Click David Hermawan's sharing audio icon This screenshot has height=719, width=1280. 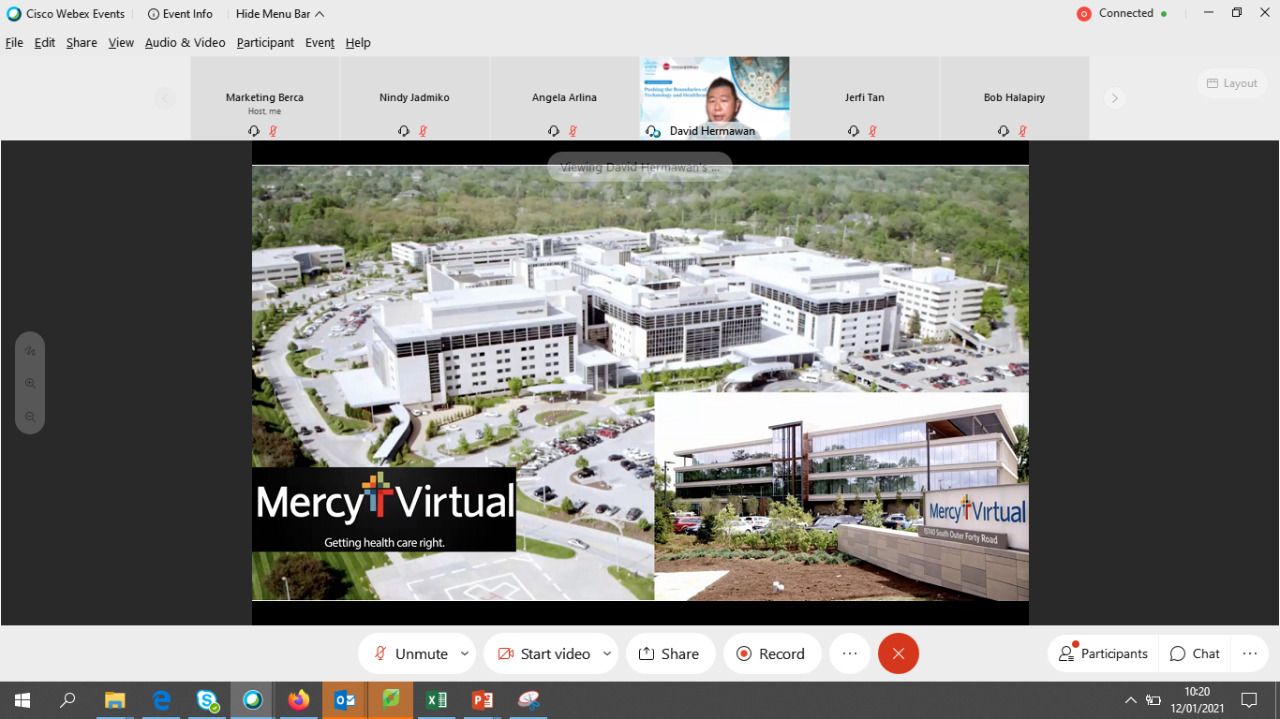point(654,131)
